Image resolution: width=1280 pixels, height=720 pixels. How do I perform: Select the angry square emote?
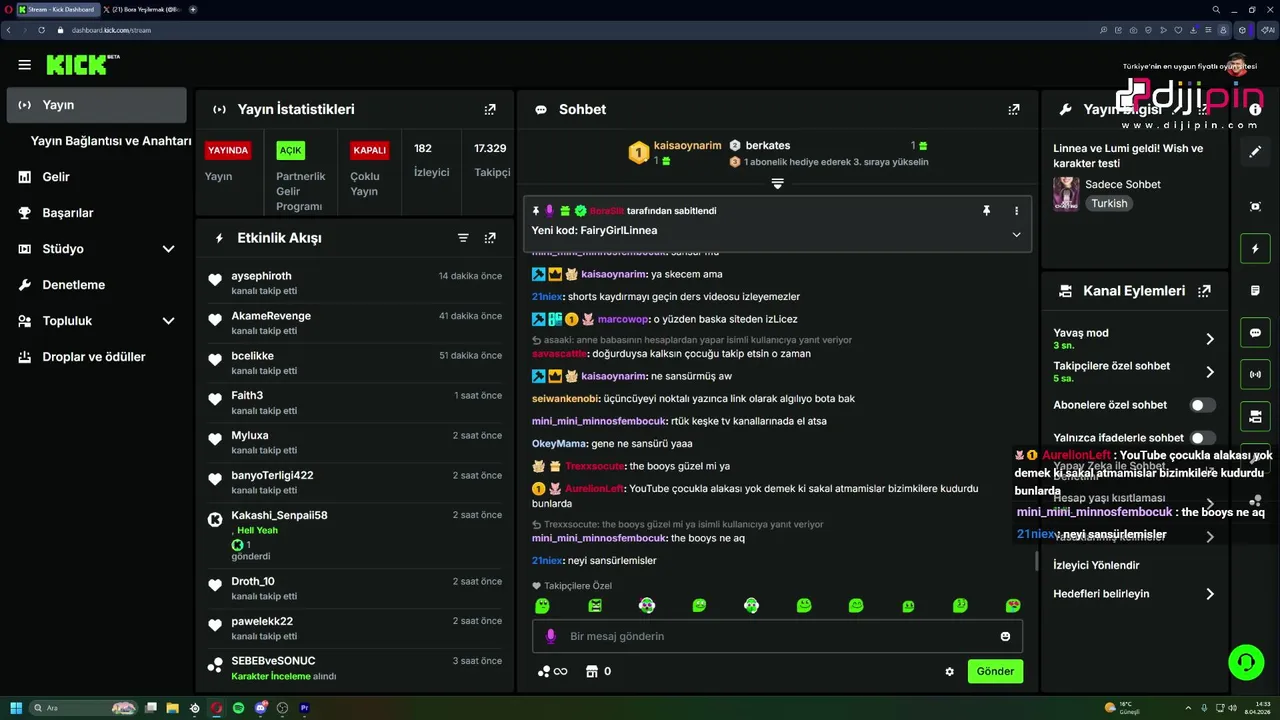[595, 605]
